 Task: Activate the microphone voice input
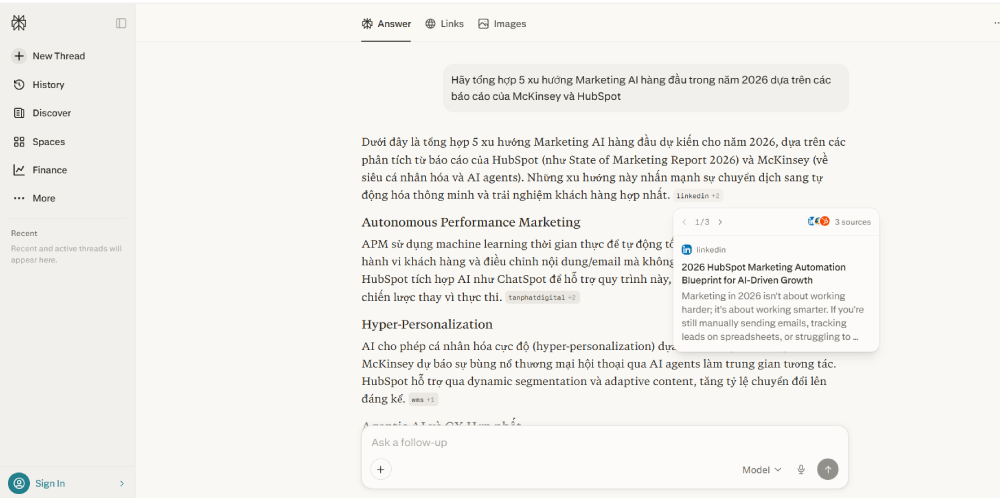point(801,470)
